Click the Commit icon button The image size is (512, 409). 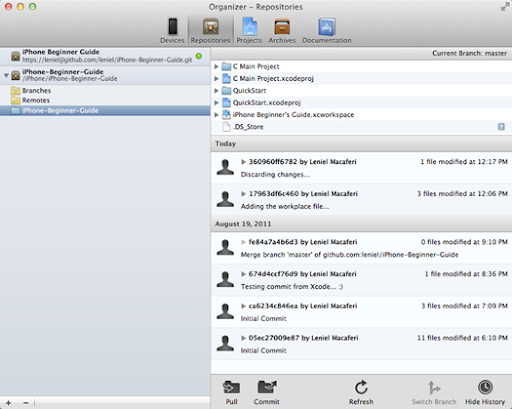point(267,392)
